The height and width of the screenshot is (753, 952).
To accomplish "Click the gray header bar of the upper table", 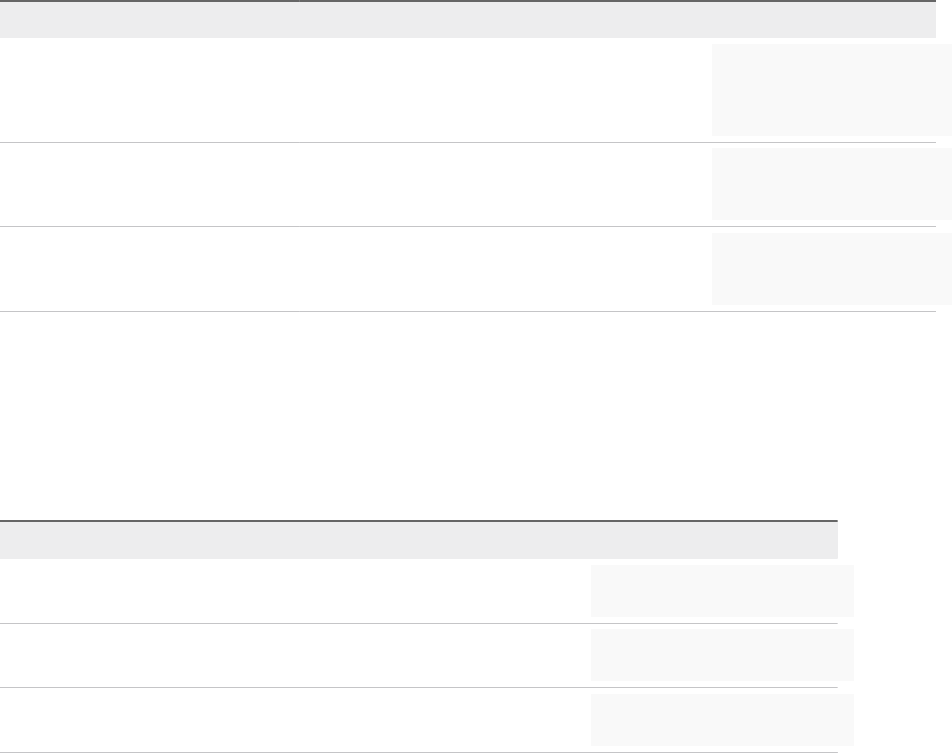I will [x=468, y=20].
